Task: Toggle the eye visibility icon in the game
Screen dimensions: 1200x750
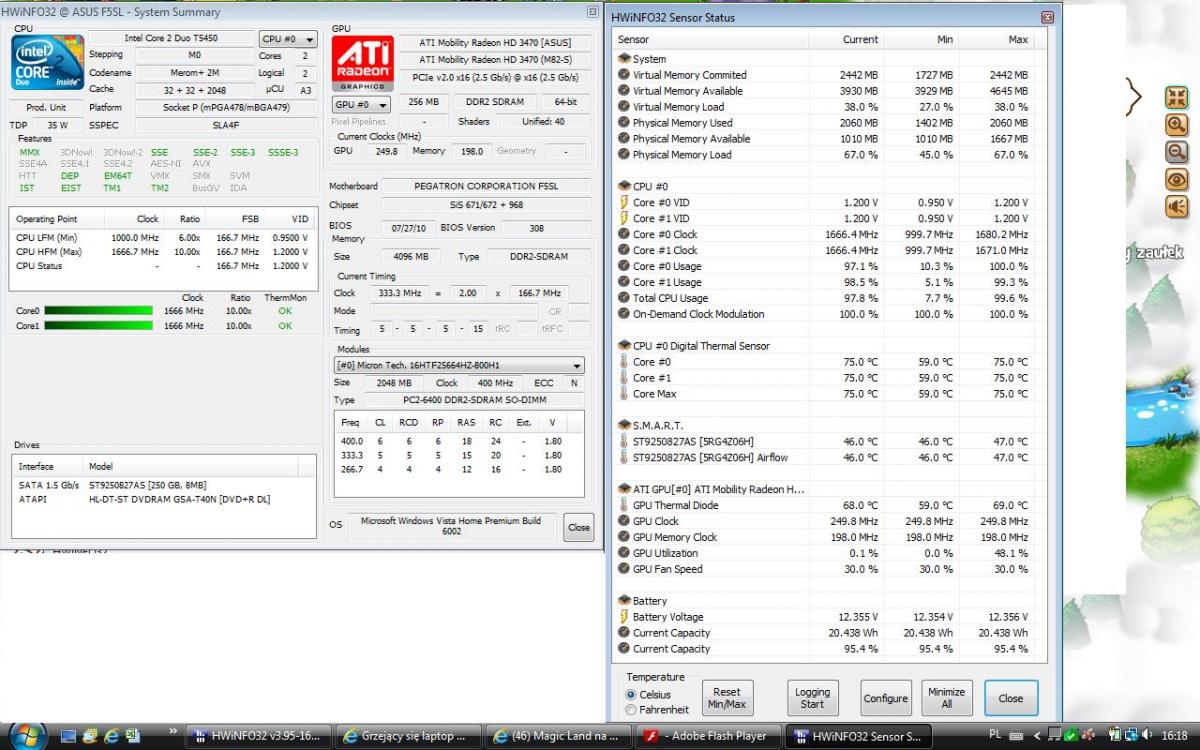Action: (1177, 179)
